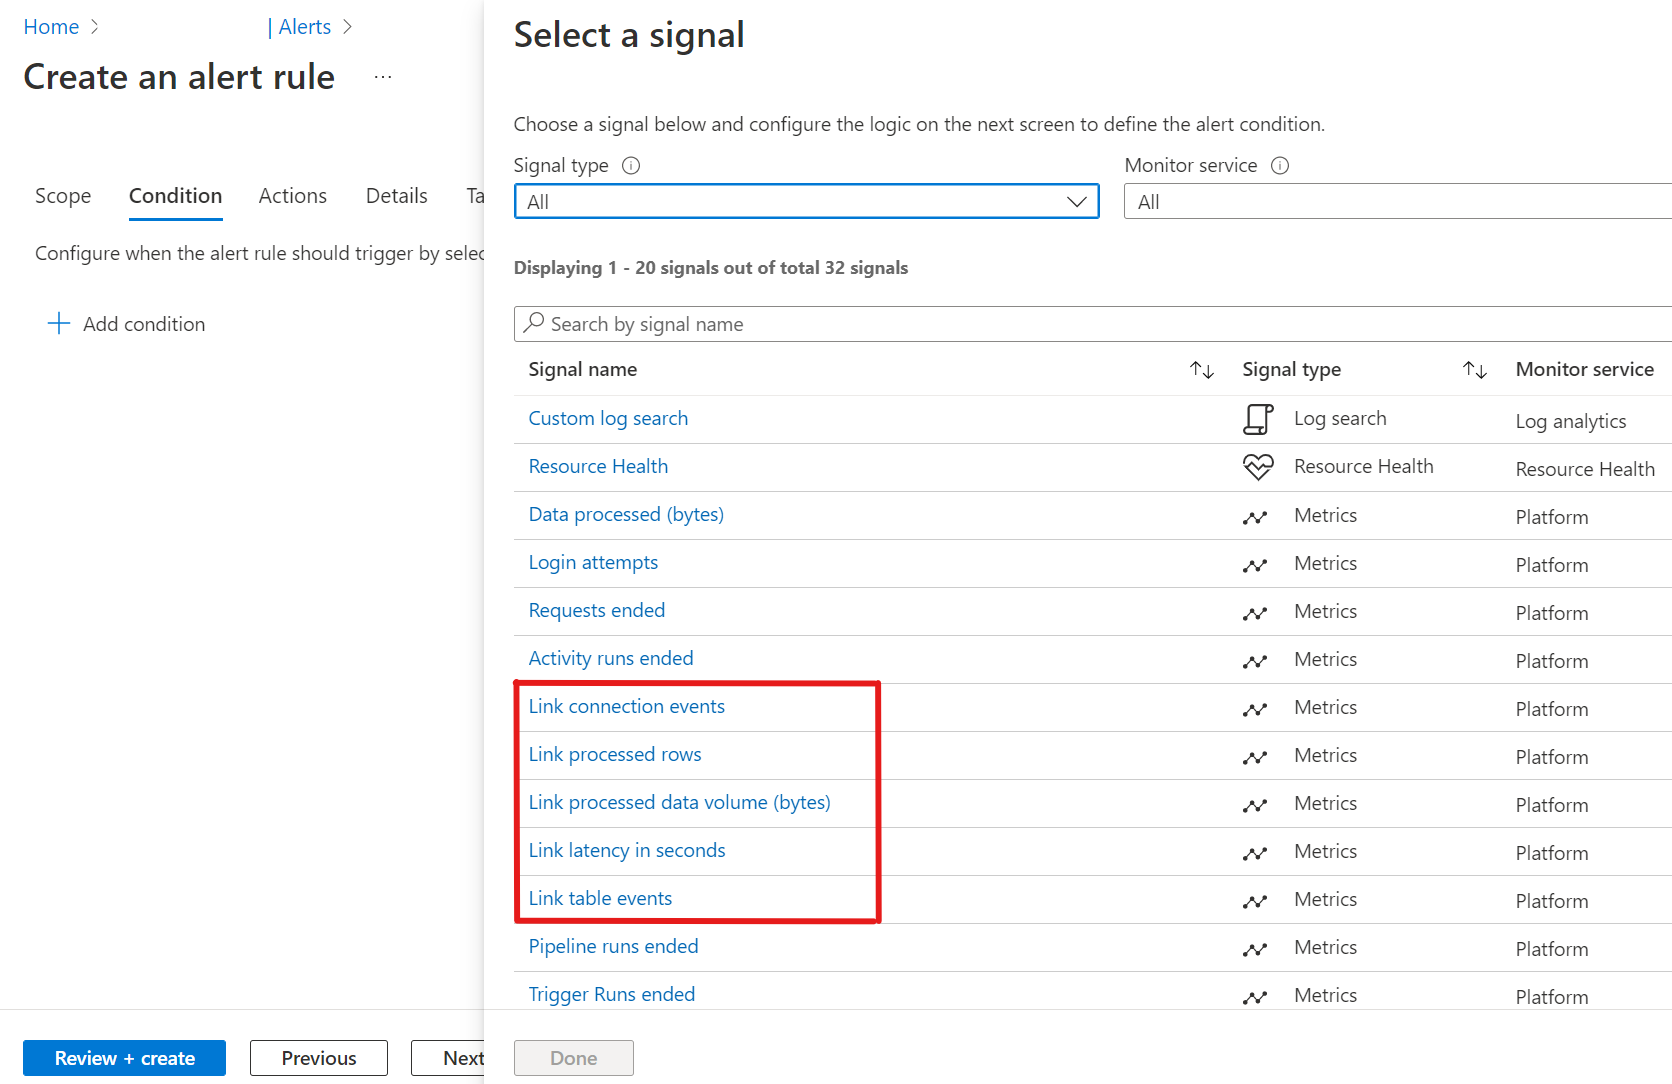
Task: Switch to the Scope tab
Action: 63,196
